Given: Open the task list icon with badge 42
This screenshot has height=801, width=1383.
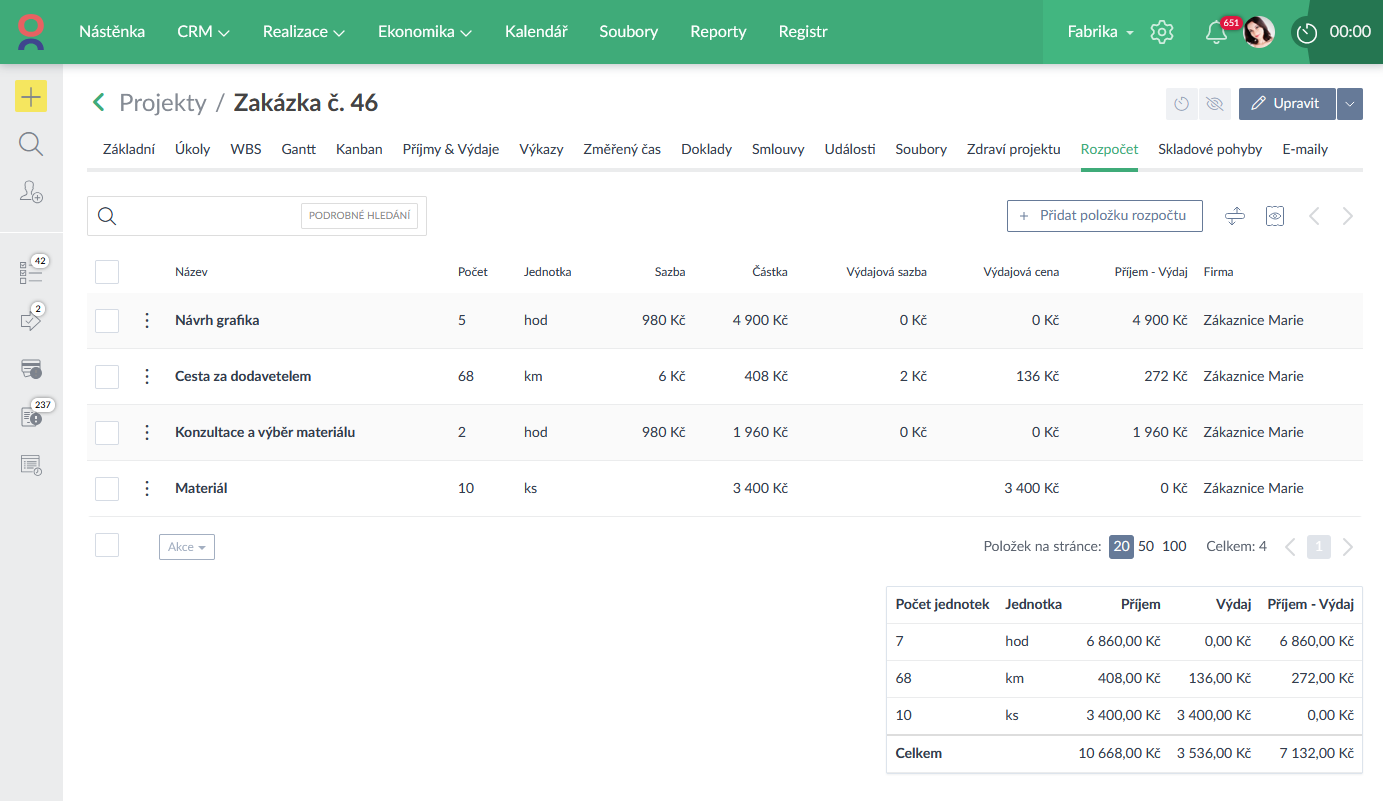Looking at the screenshot, I should [x=31, y=272].
